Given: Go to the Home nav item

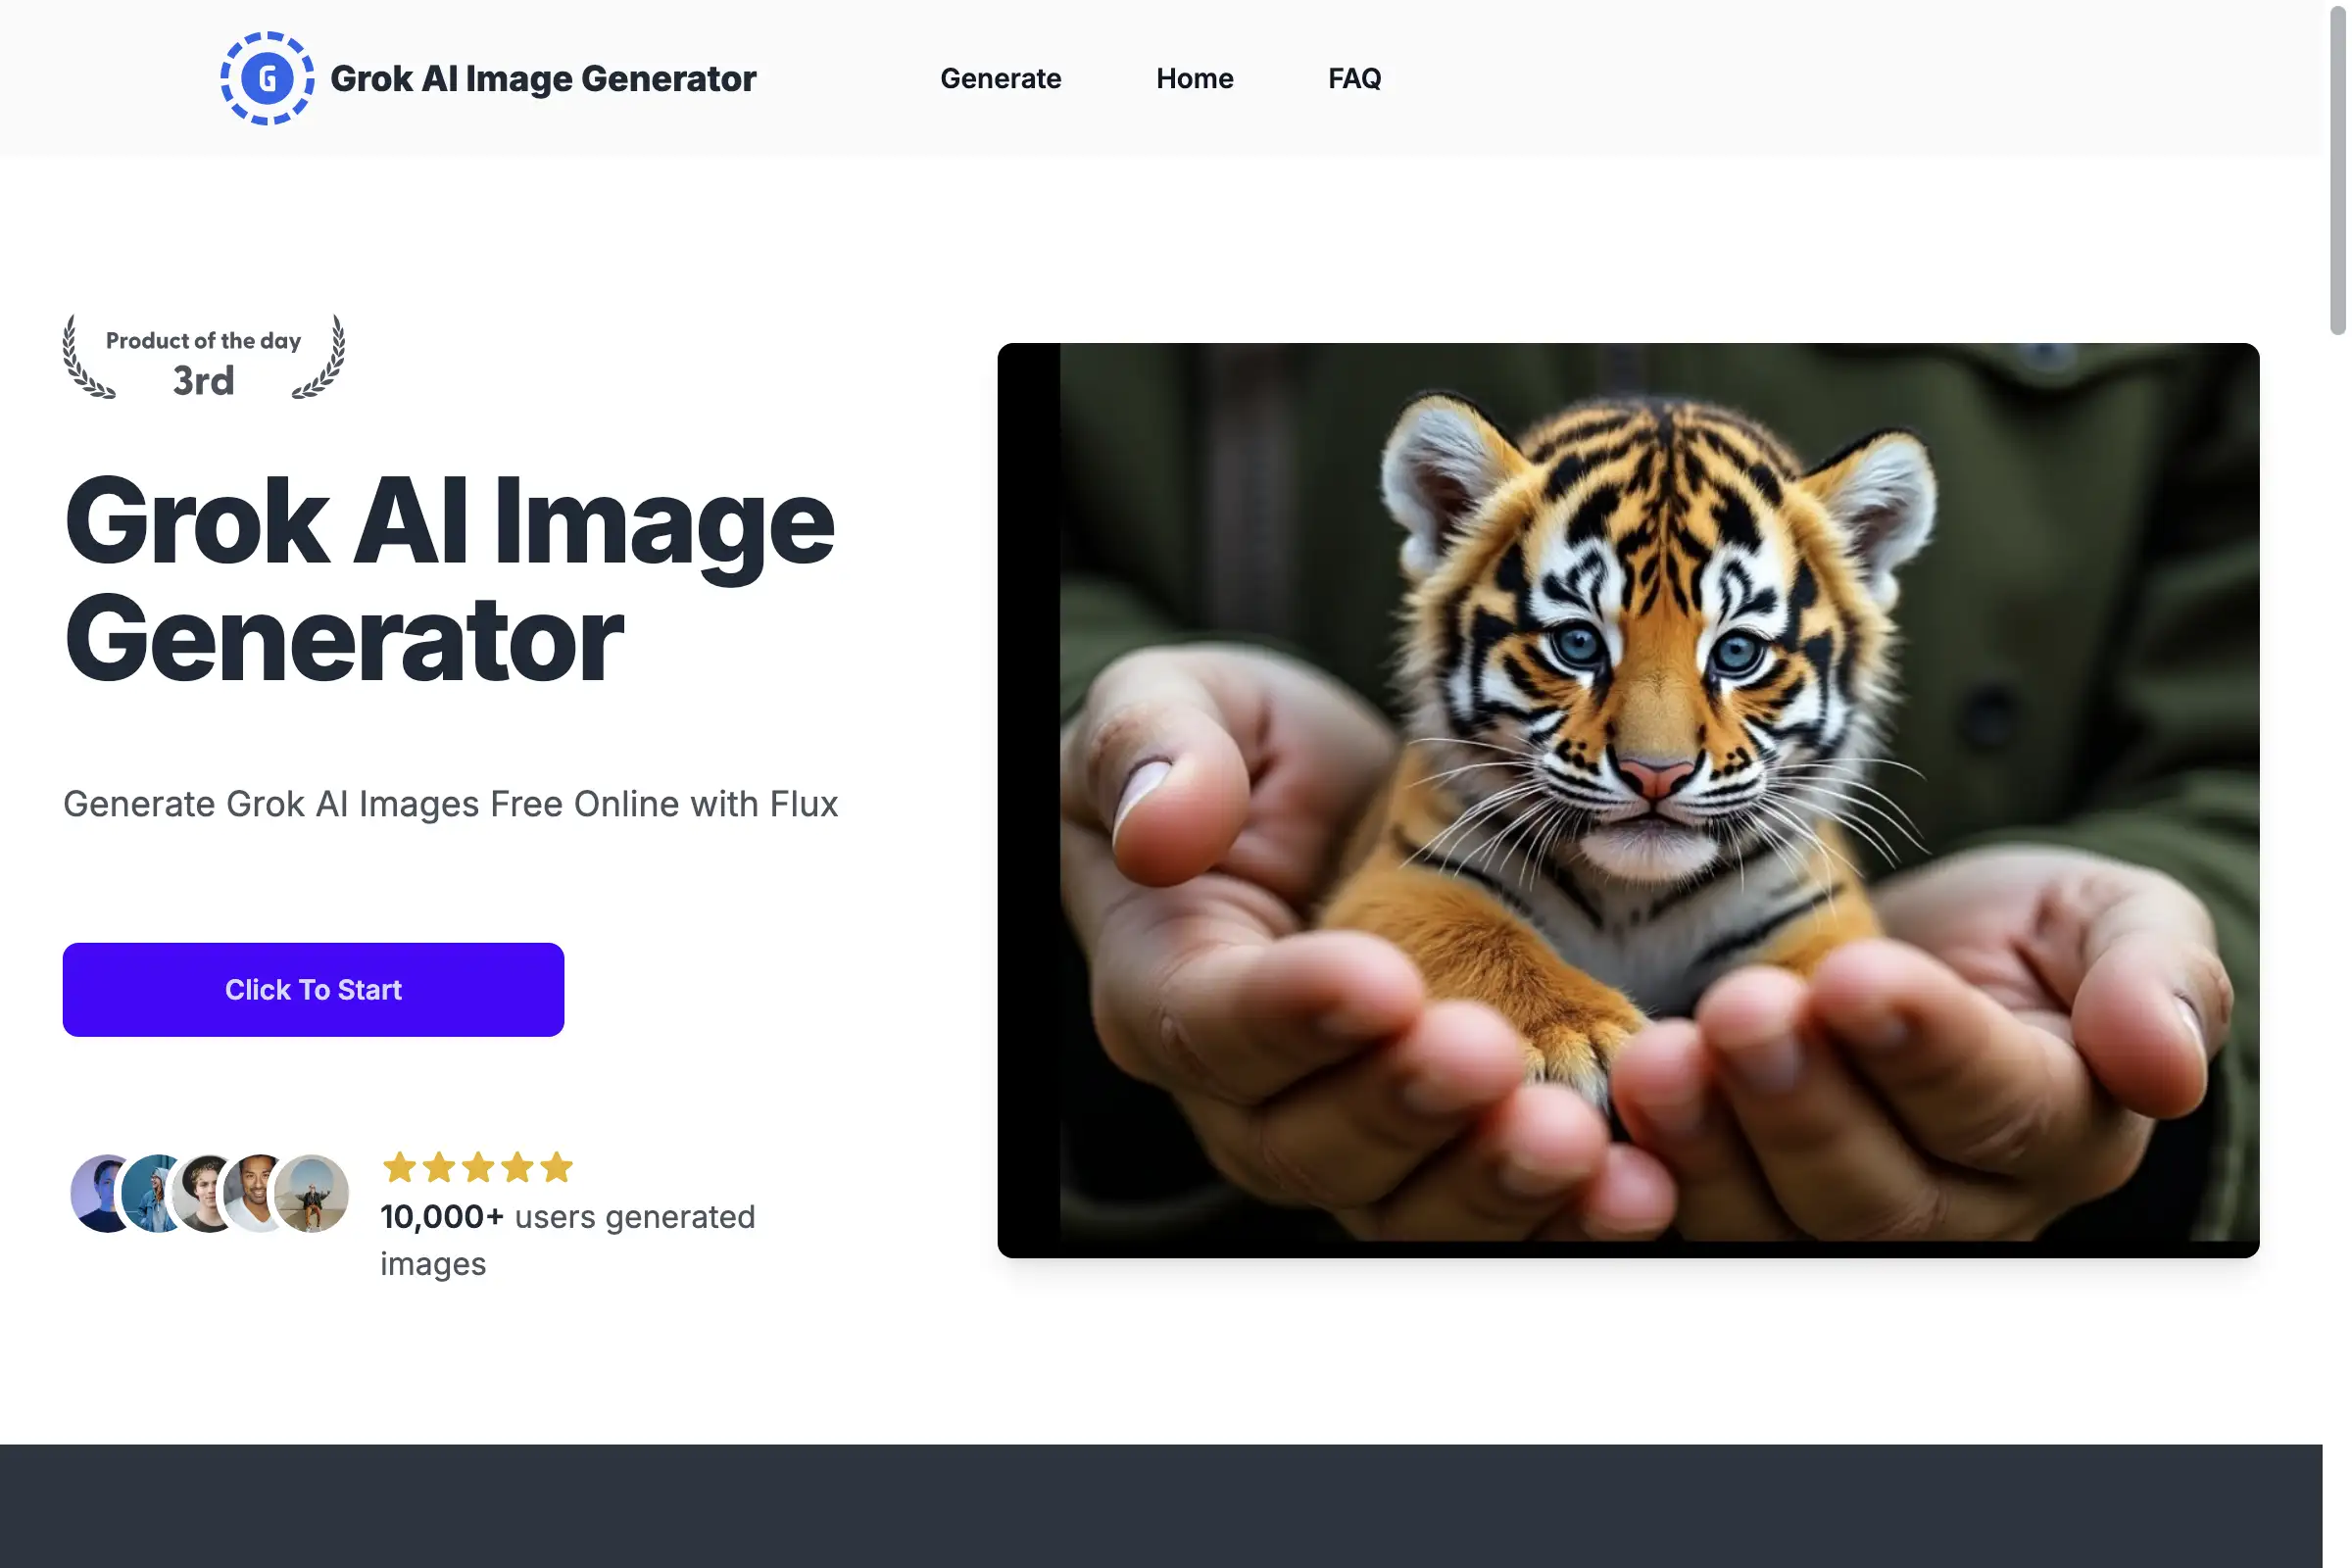Looking at the screenshot, I should pyautogui.click(x=1194, y=78).
